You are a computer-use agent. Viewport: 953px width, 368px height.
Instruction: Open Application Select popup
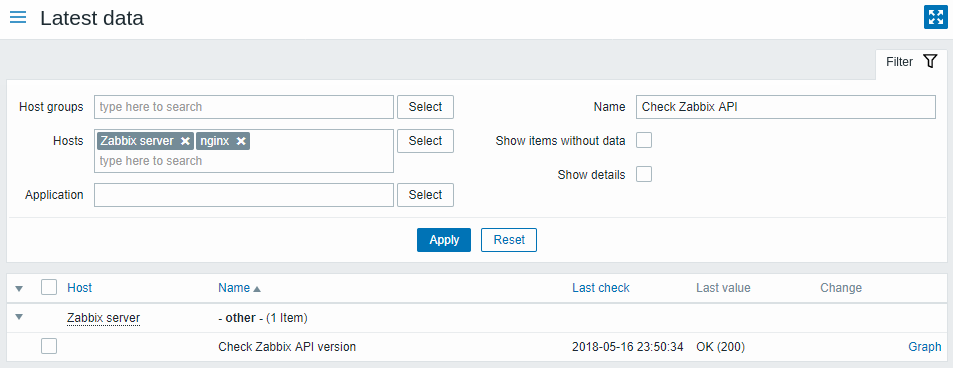(425, 195)
